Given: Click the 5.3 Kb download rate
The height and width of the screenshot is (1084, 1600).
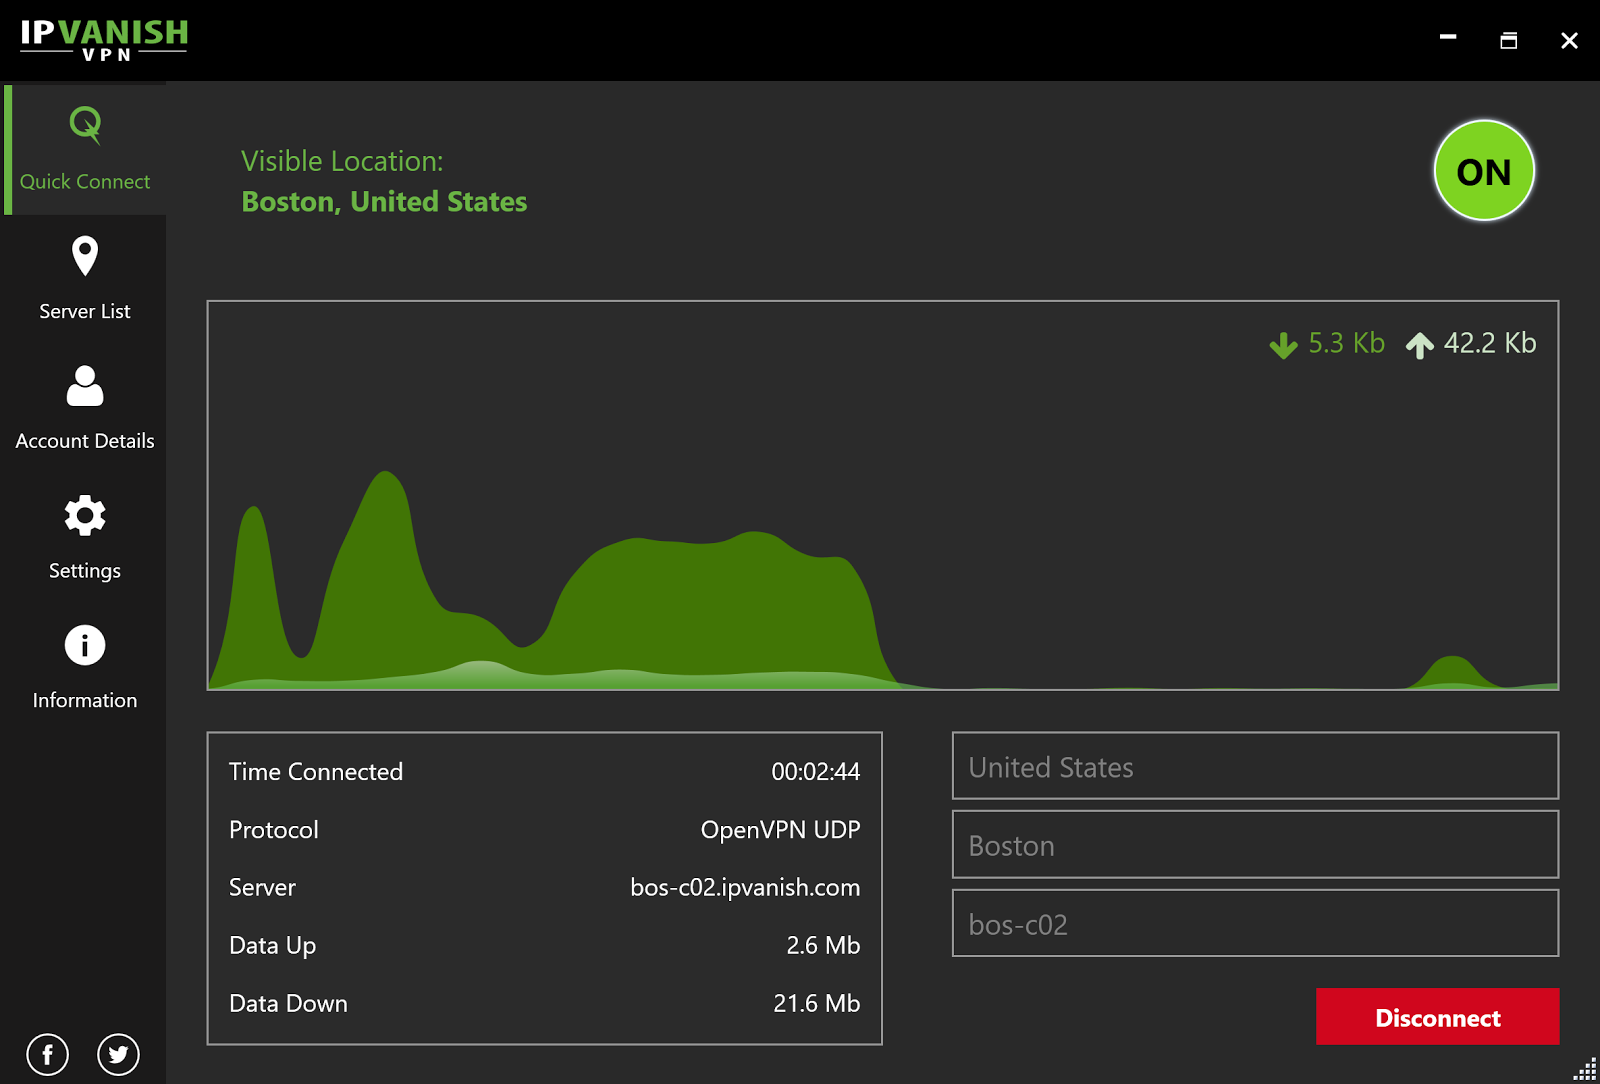Looking at the screenshot, I should pos(1346,343).
